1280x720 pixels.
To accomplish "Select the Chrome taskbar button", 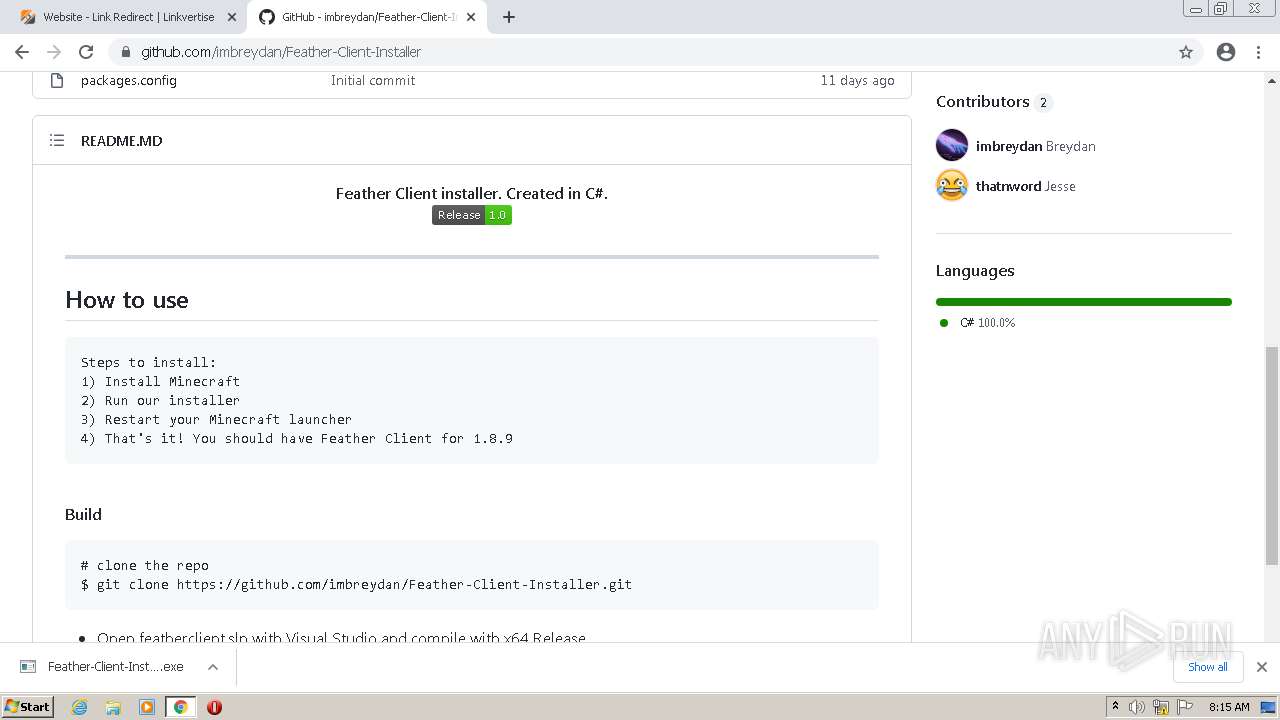I will pos(181,707).
